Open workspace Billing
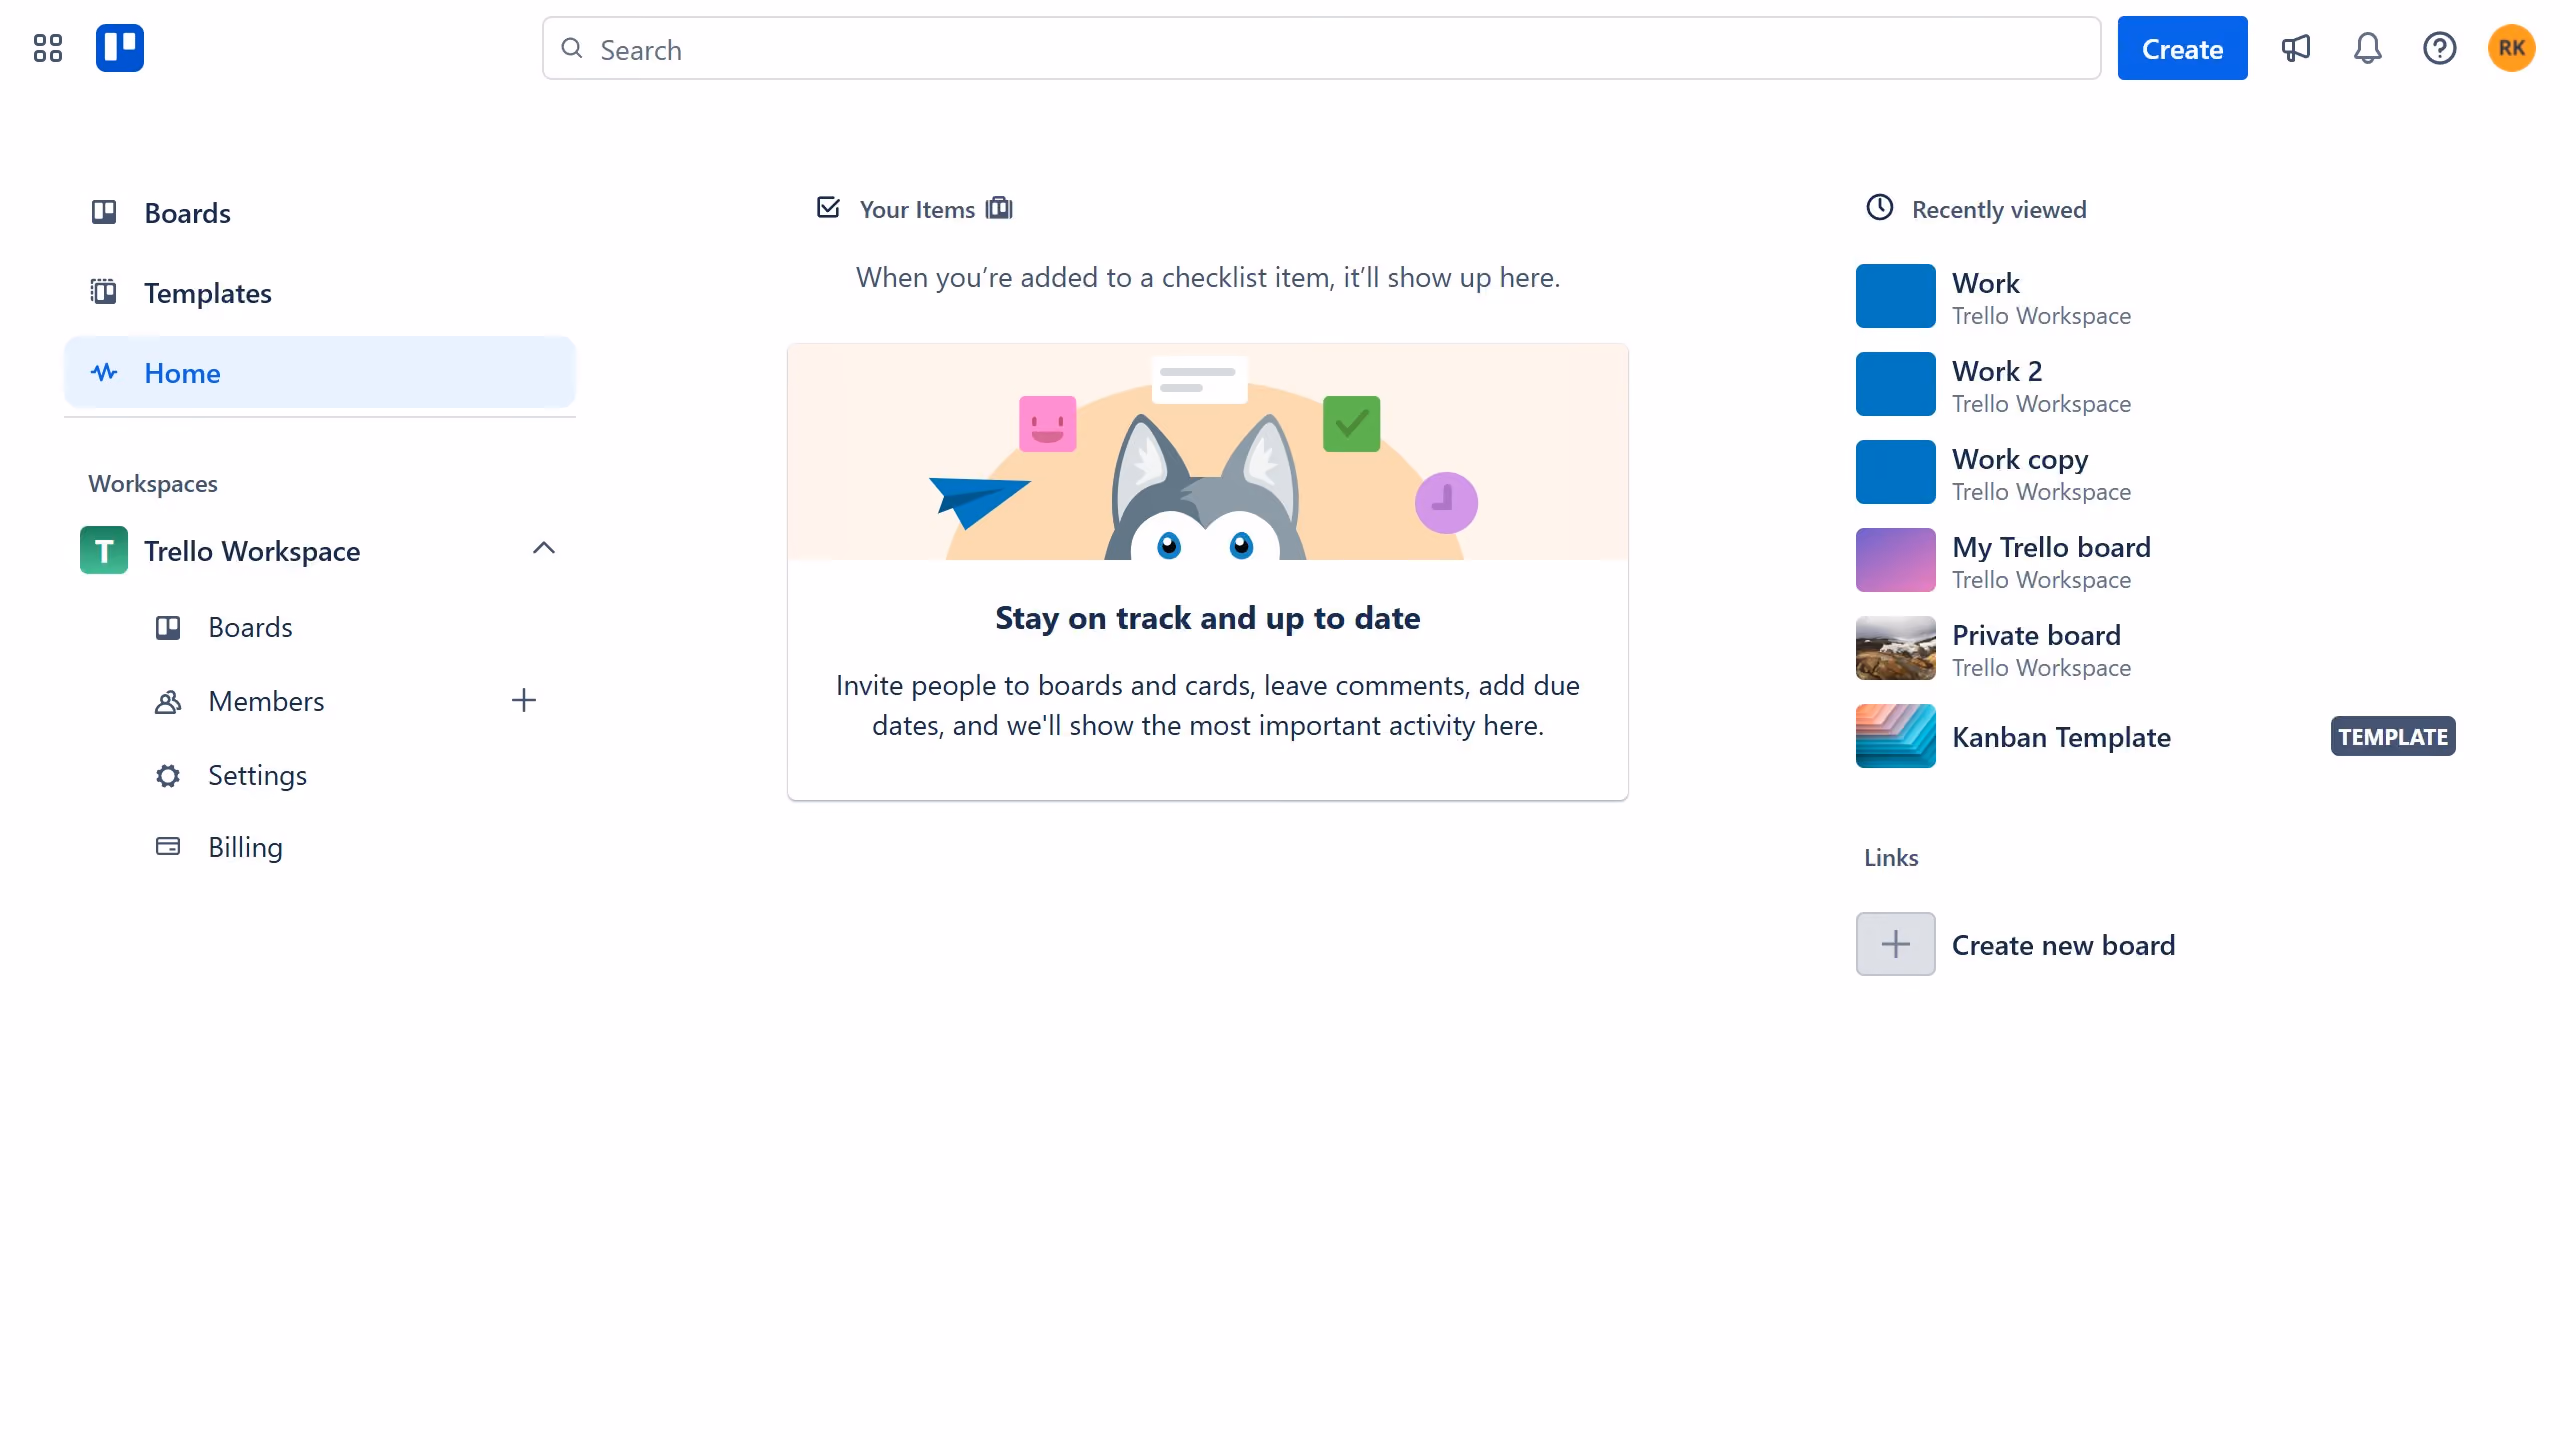 pyautogui.click(x=245, y=848)
